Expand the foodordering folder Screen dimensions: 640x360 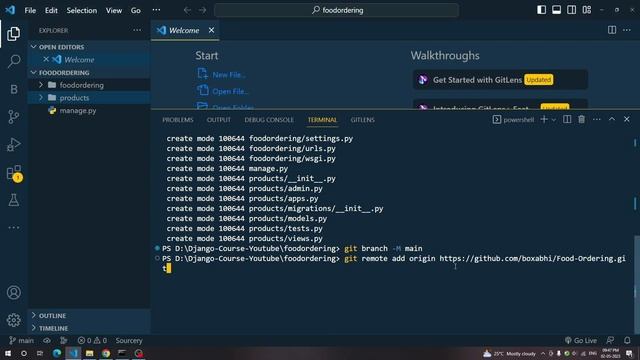point(89,85)
